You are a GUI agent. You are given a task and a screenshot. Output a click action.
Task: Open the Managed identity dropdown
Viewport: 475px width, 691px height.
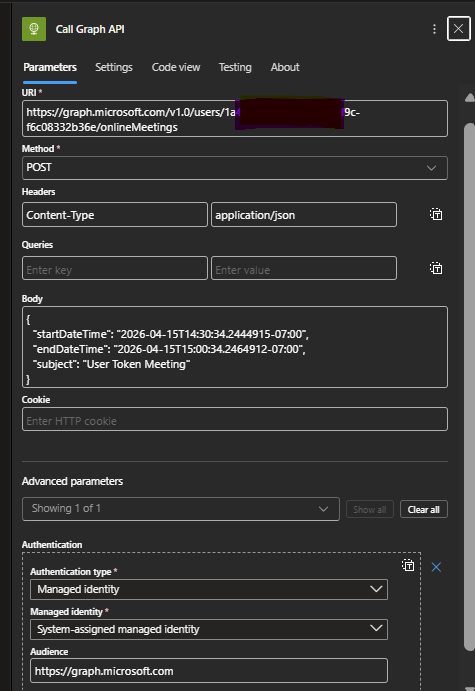point(209,629)
